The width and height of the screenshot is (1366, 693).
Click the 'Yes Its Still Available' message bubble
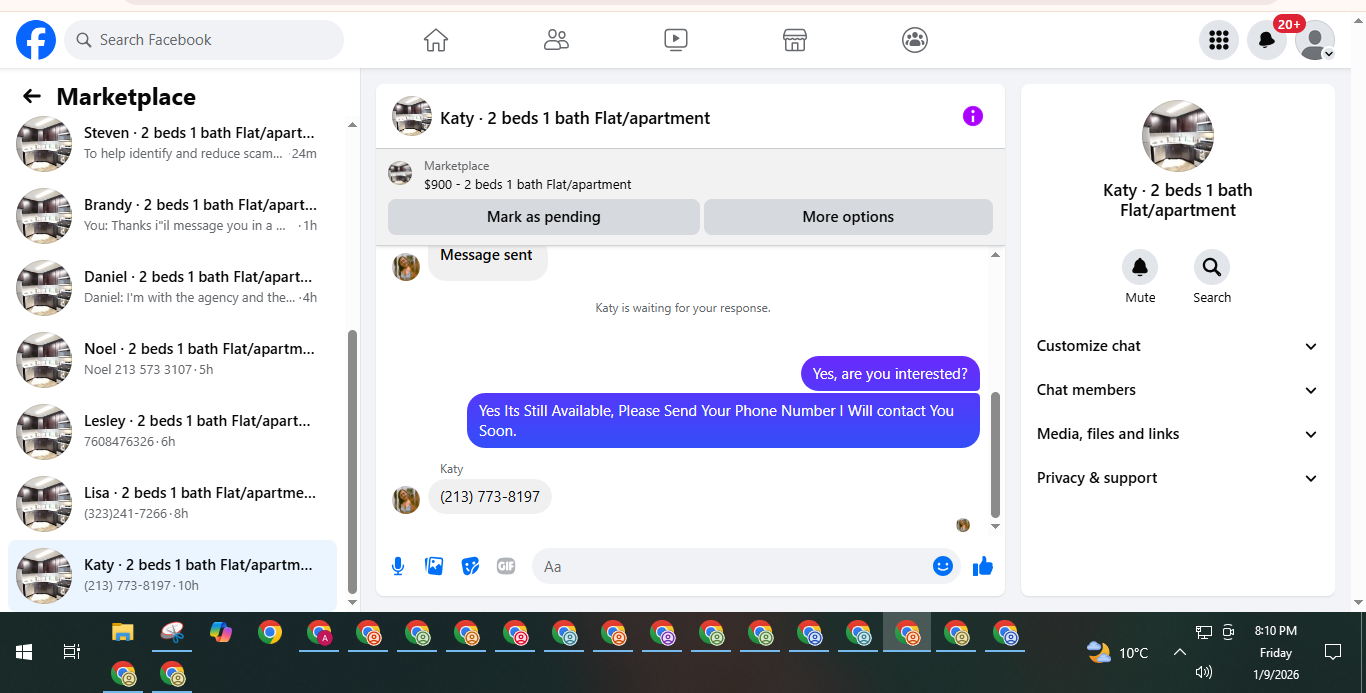click(723, 421)
